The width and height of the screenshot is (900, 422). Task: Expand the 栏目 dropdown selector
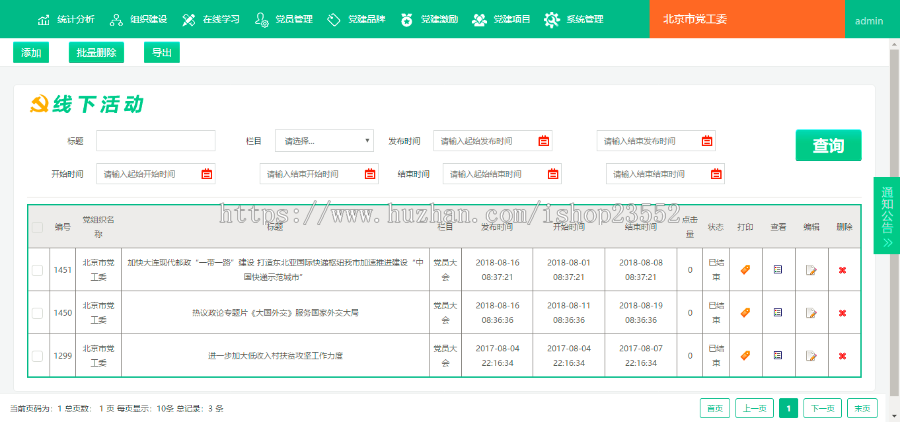pos(325,141)
